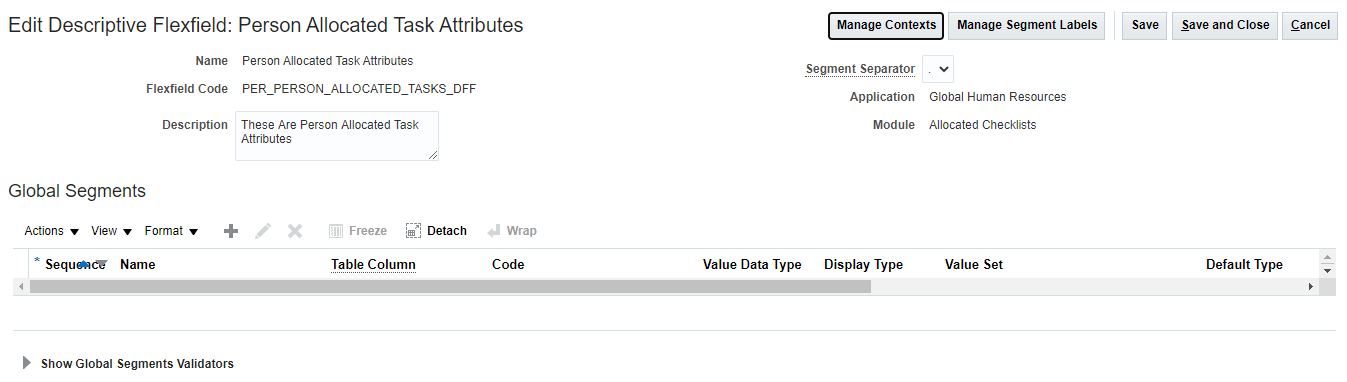Click the Value Set column header
This screenshot has width=1347, height=382.
[974, 265]
